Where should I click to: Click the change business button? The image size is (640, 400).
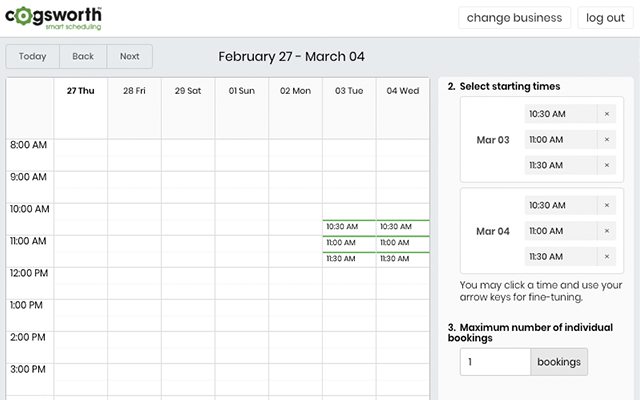pos(514,18)
